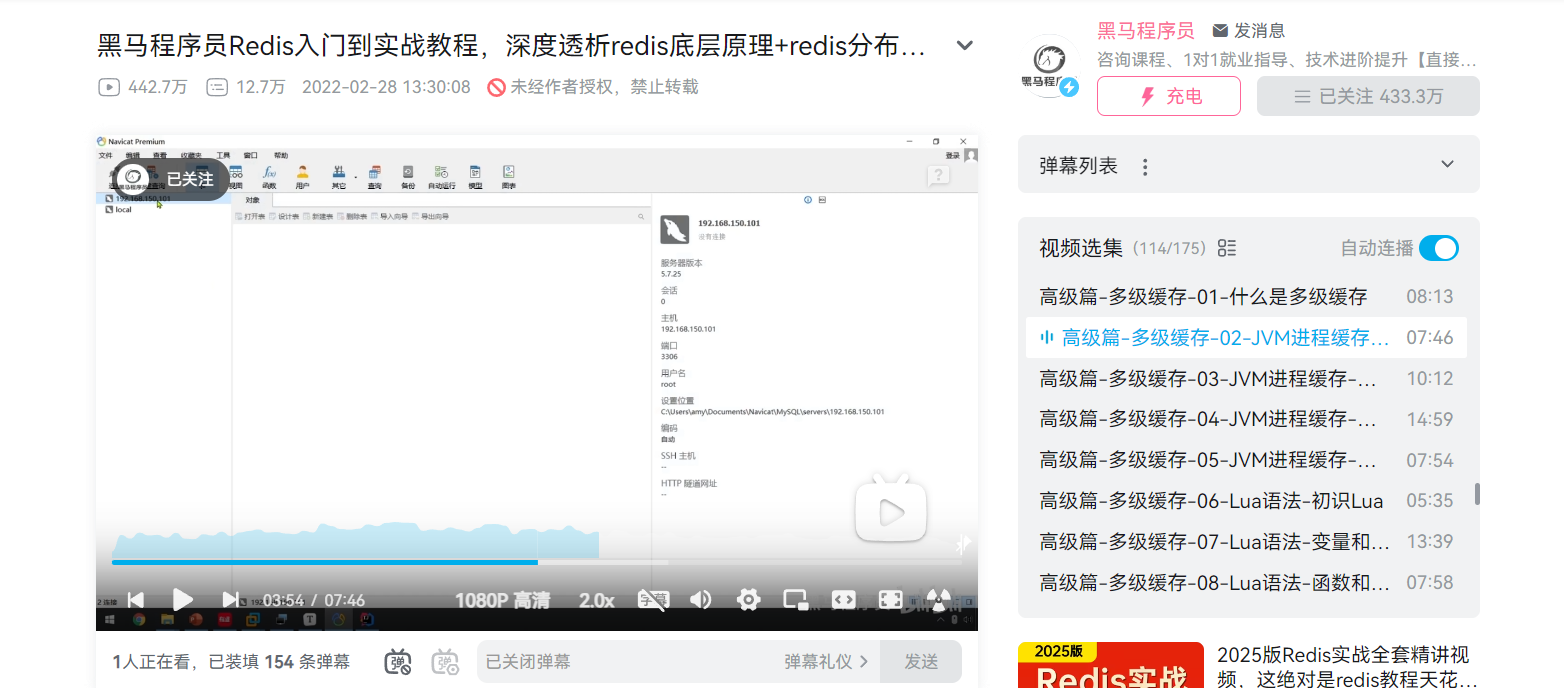This screenshot has height=688, width=1564.
Task: Open the 弹幕礼仪 etiquette link
Action: (x=826, y=662)
